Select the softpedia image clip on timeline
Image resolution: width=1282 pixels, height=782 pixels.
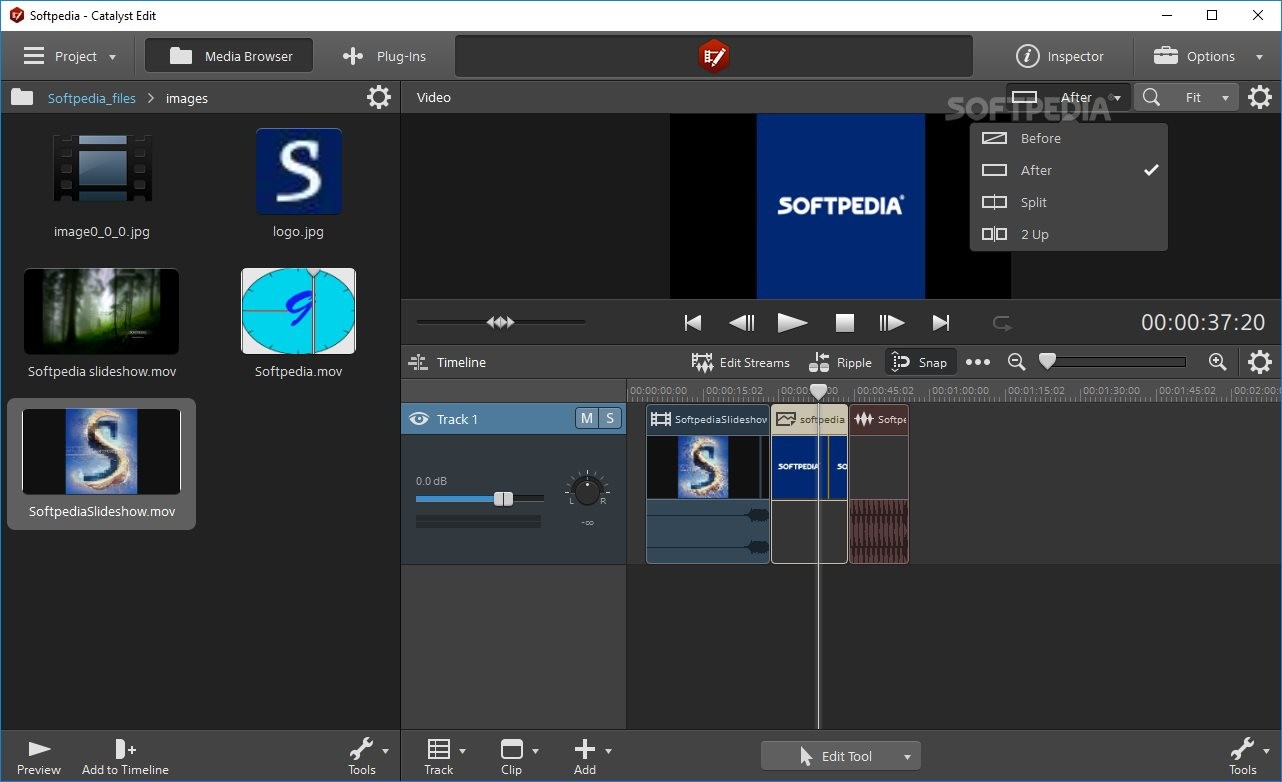click(x=810, y=484)
